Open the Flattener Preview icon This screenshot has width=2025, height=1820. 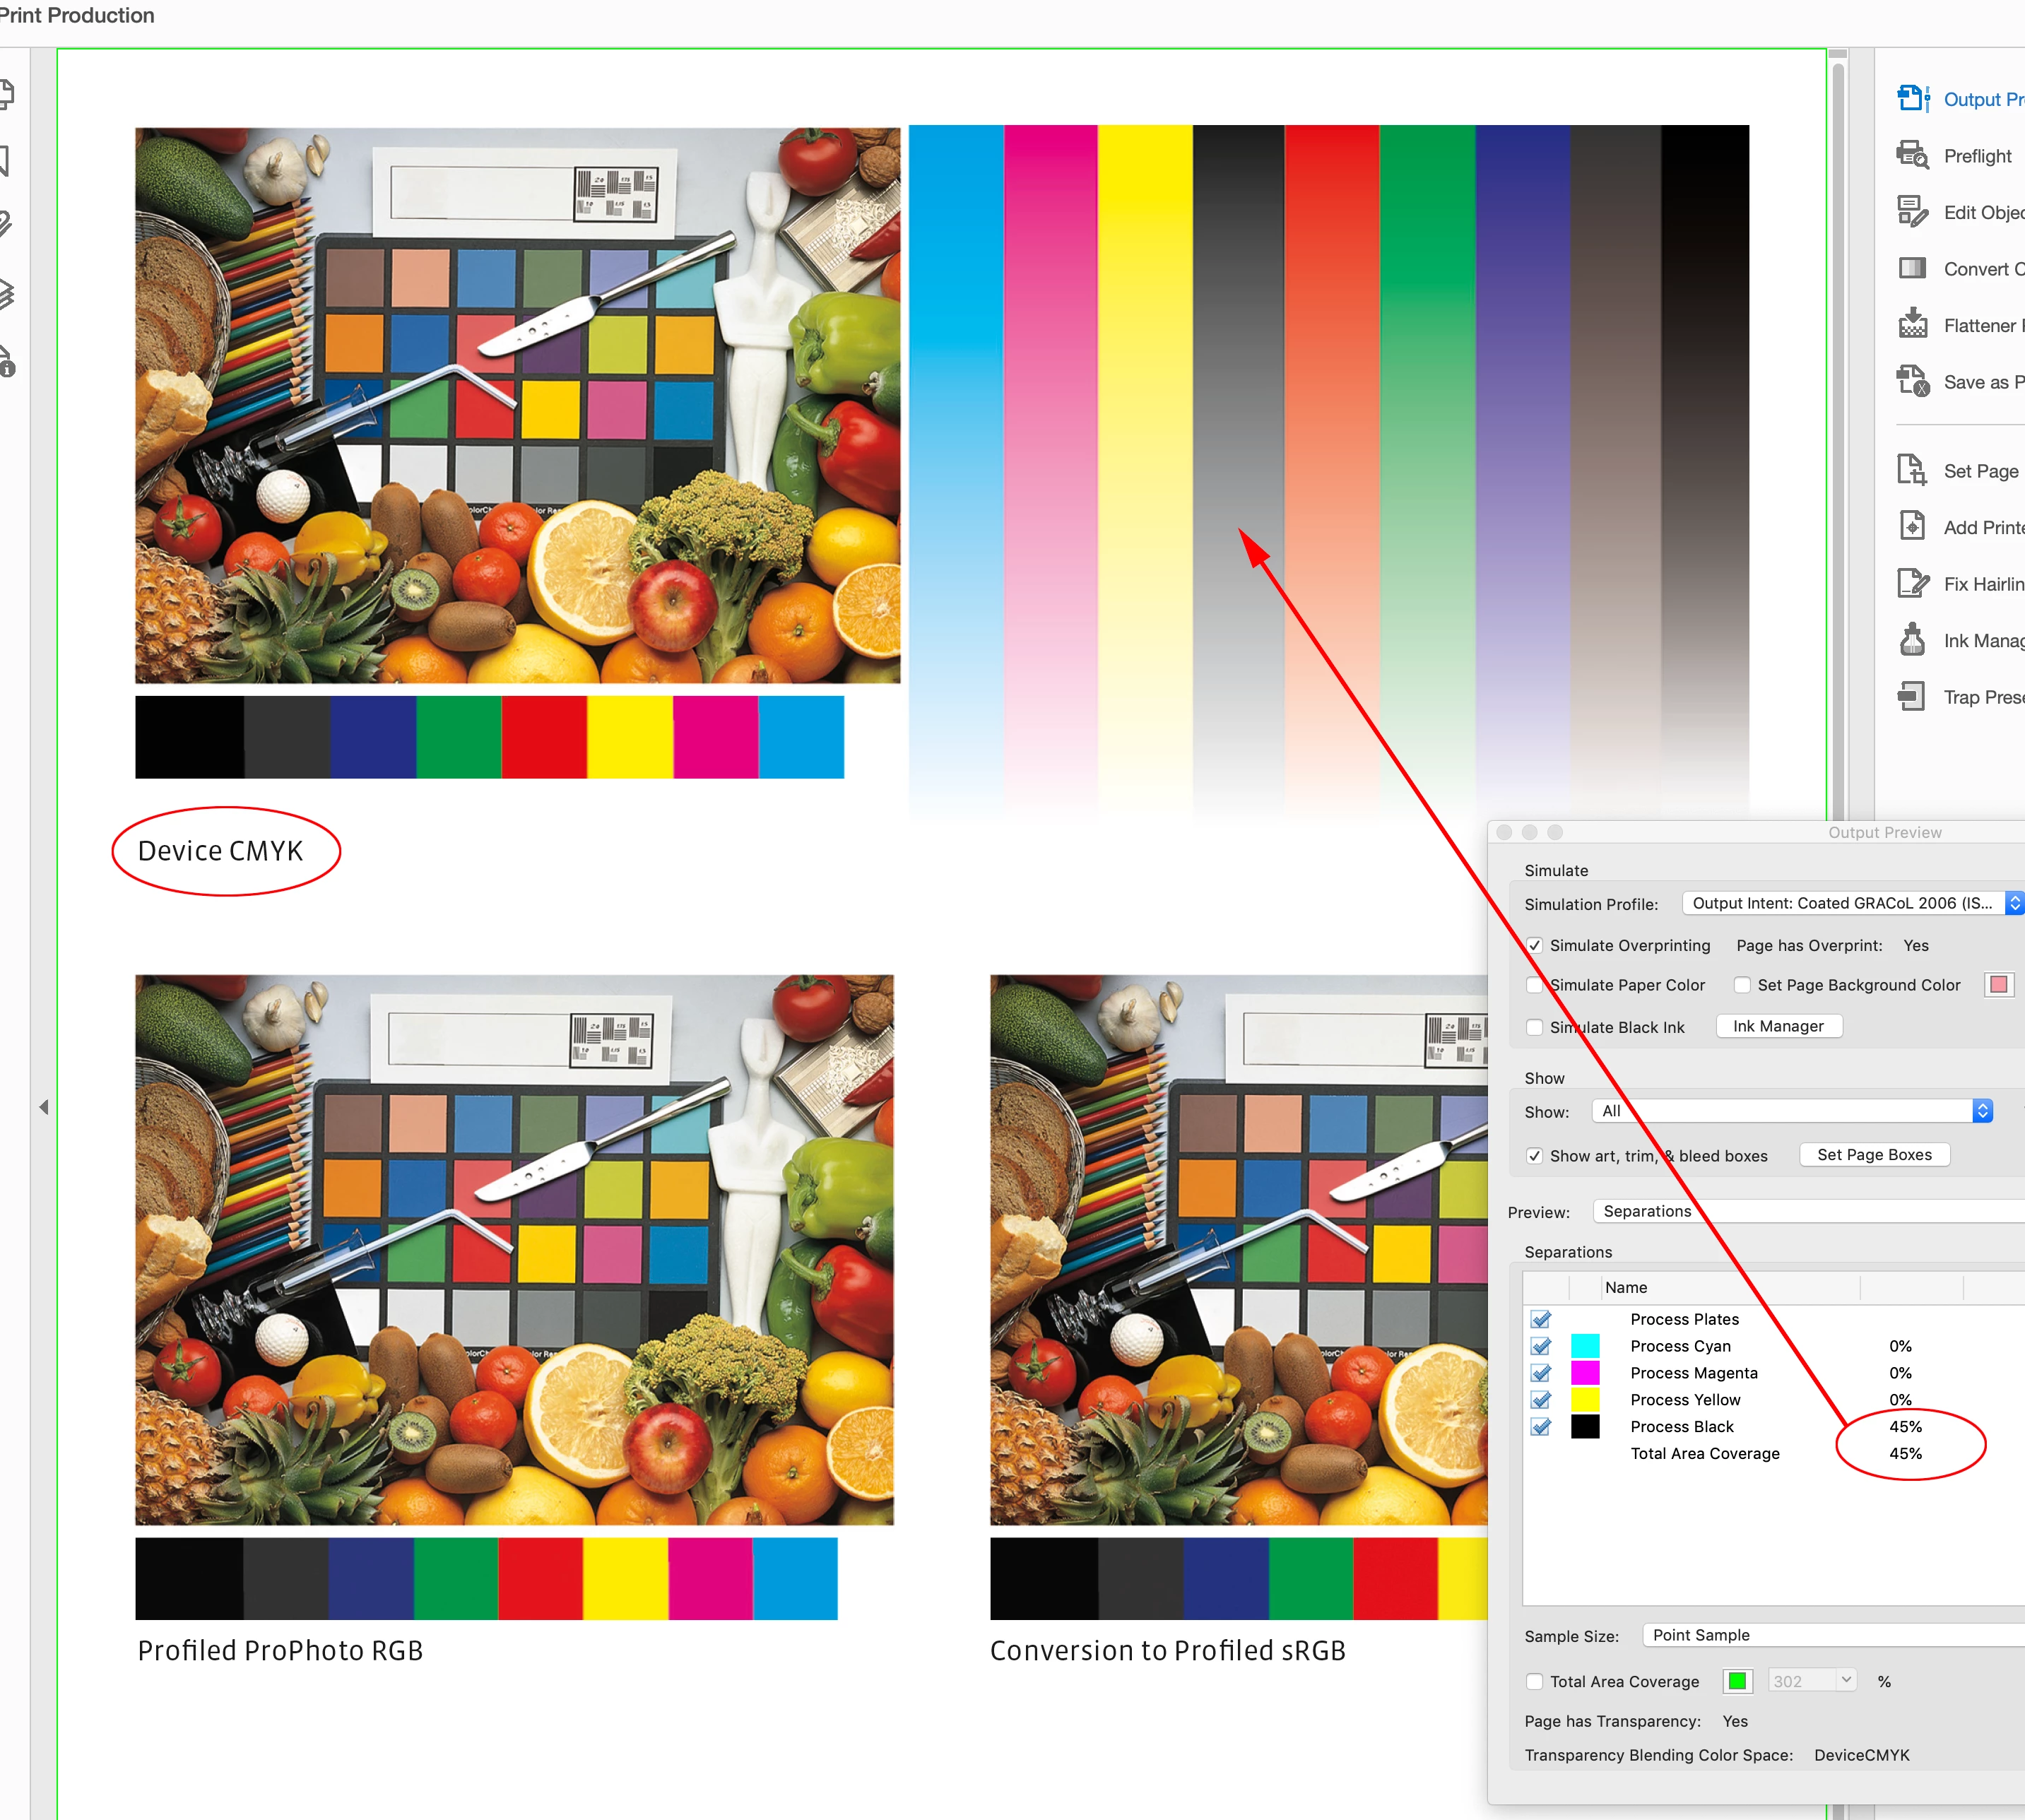click(1912, 325)
